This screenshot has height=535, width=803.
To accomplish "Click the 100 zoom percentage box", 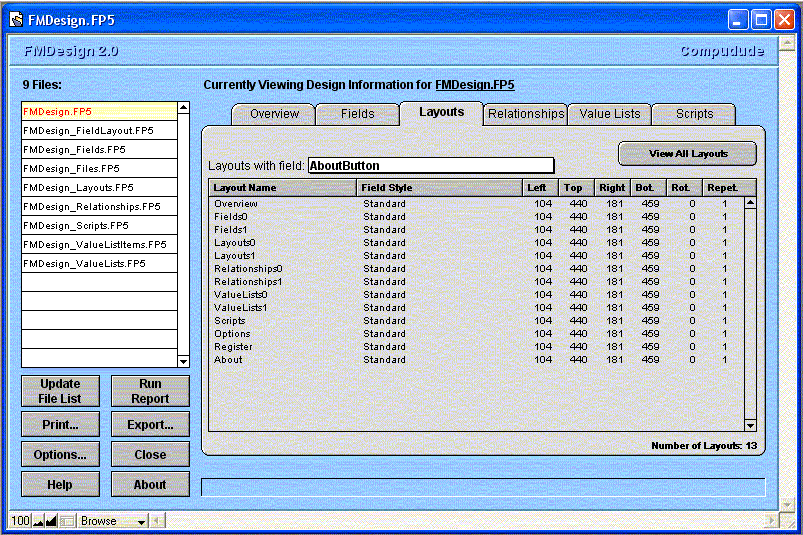I will coord(20,521).
